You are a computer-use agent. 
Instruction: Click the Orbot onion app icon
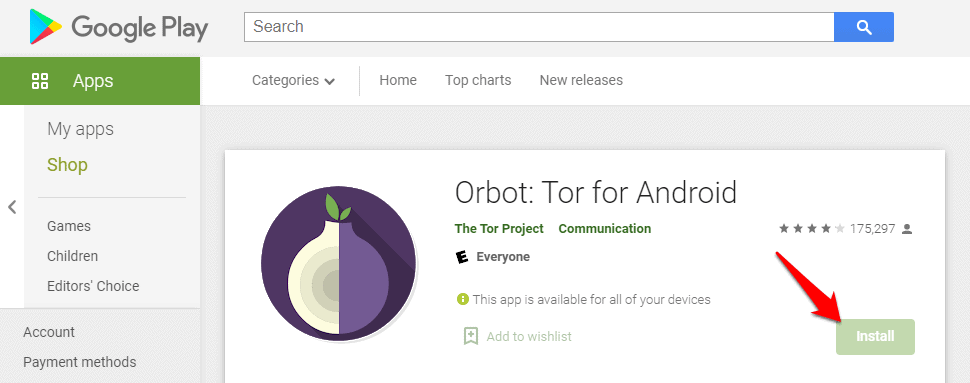coord(339,264)
